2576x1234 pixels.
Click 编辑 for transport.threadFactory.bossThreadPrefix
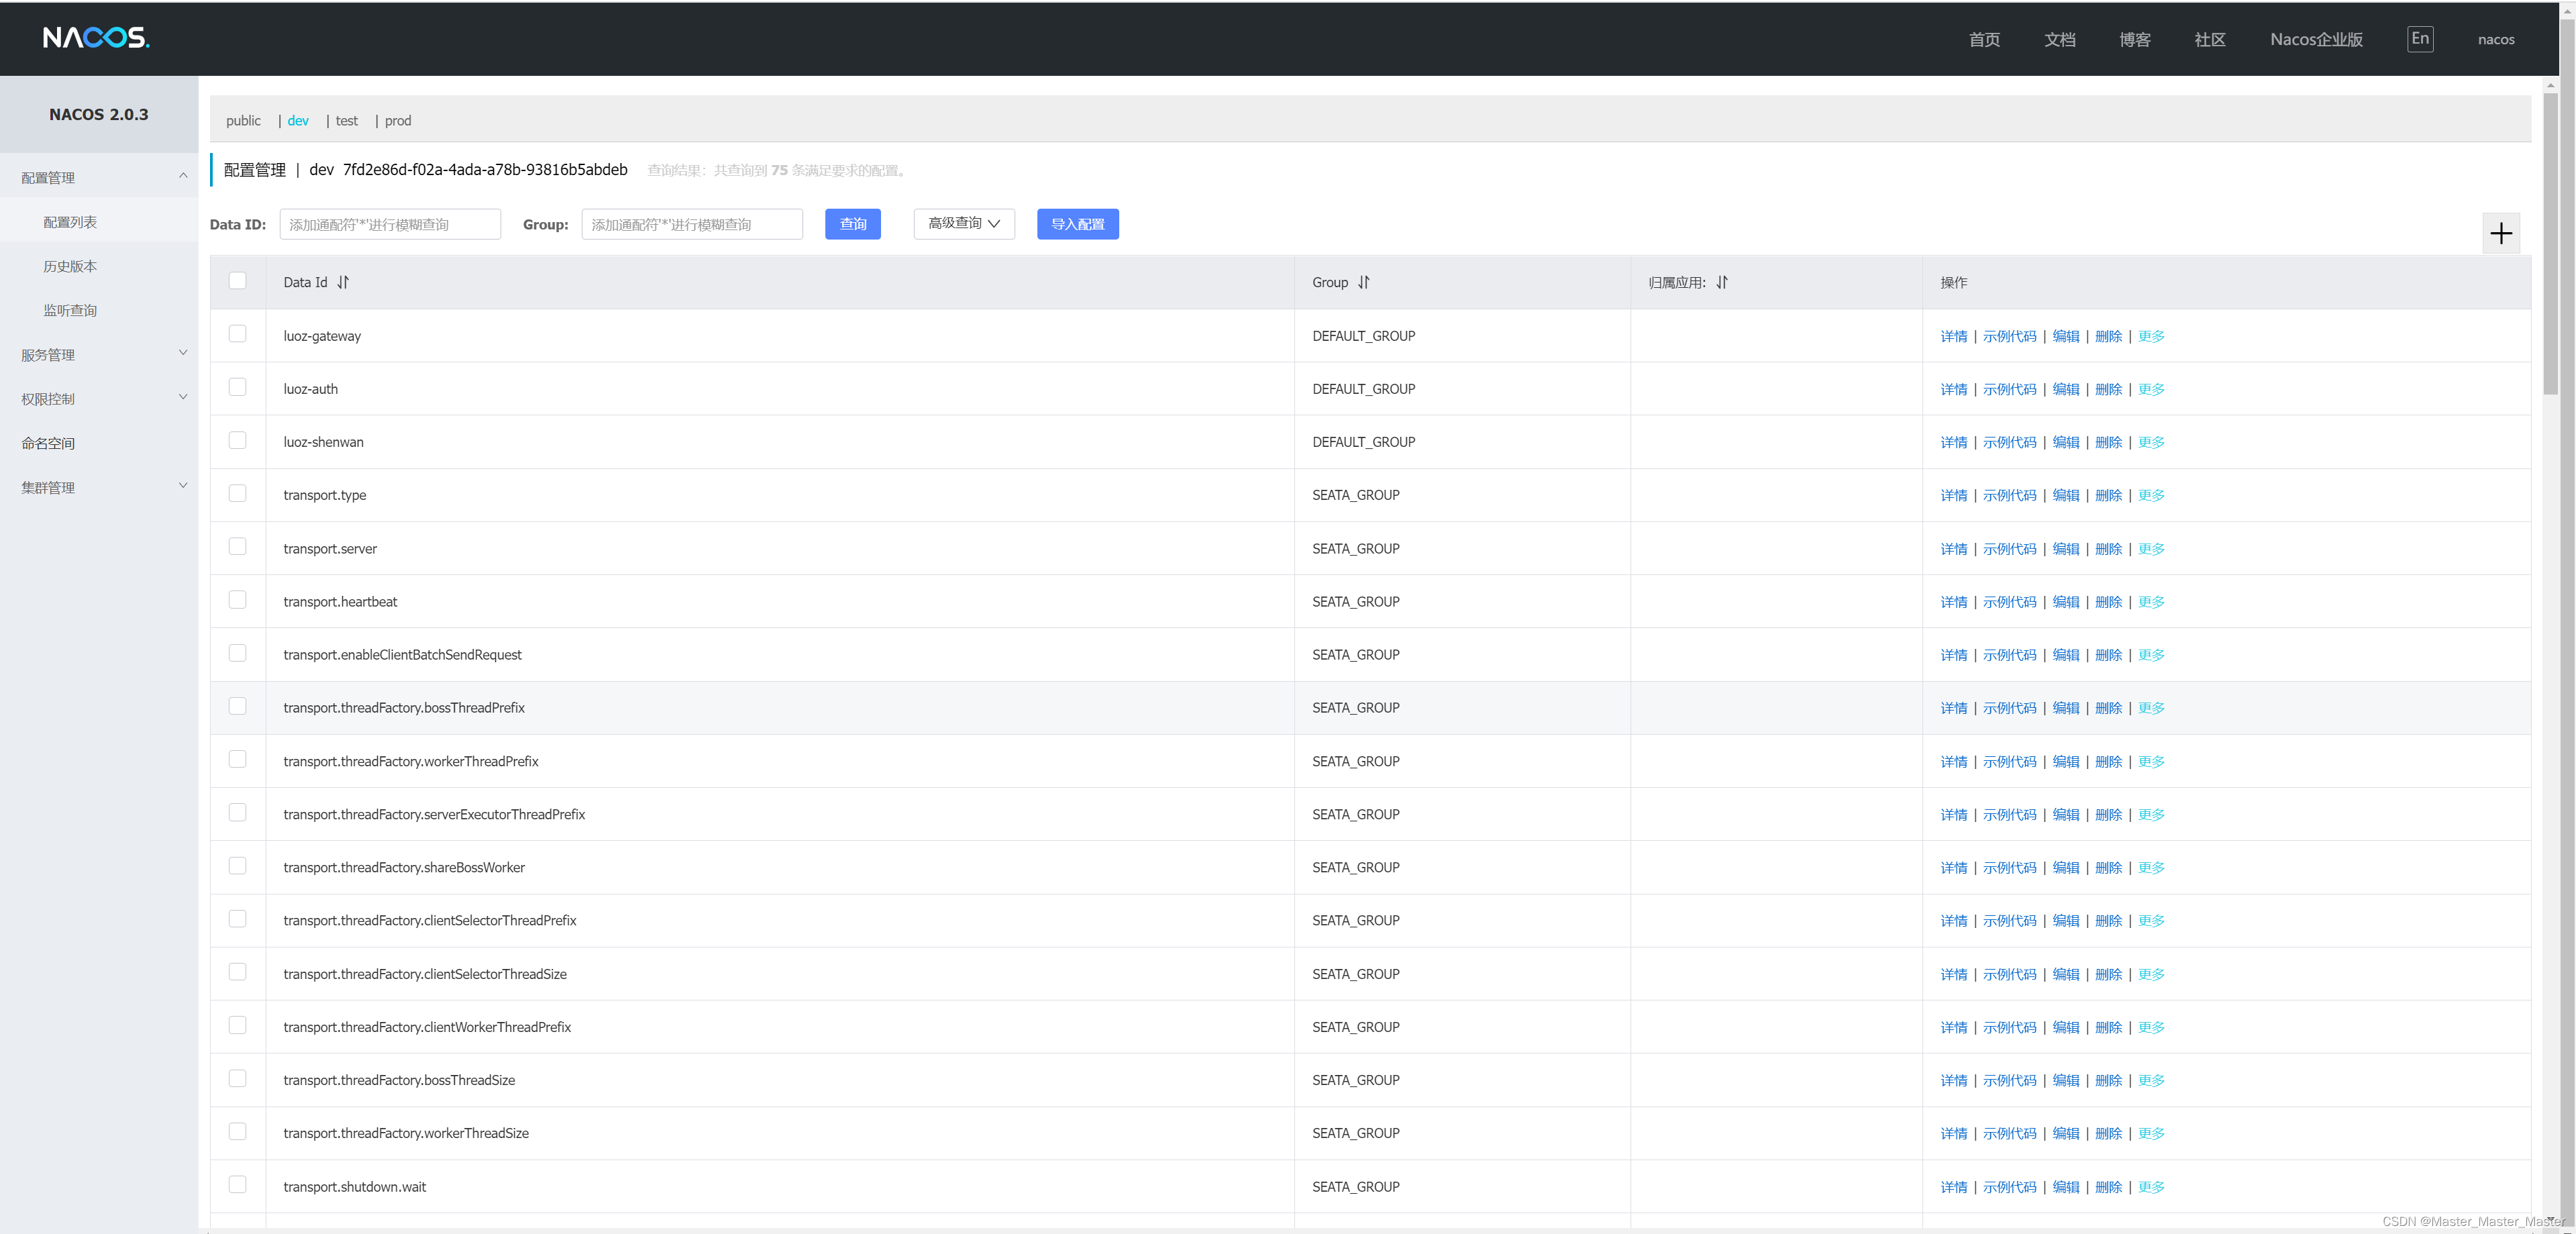click(2065, 708)
